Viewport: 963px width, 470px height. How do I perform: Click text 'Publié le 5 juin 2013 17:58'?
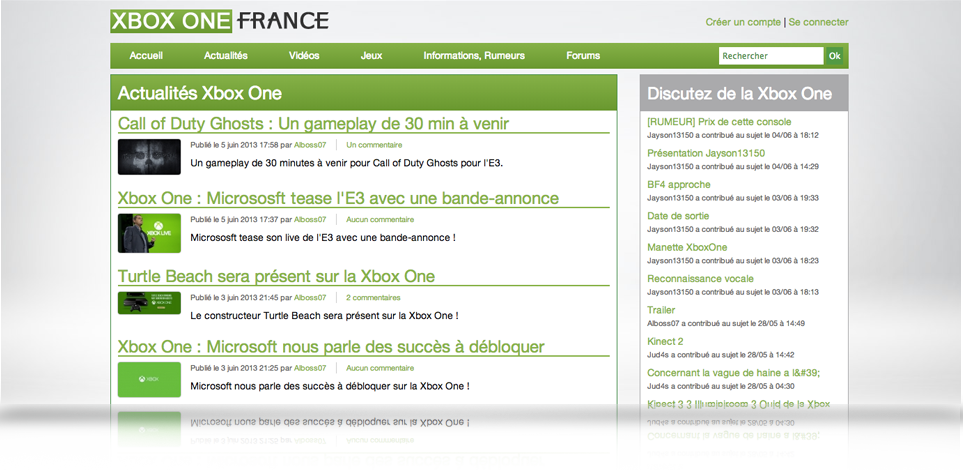pyautogui.click(x=234, y=145)
